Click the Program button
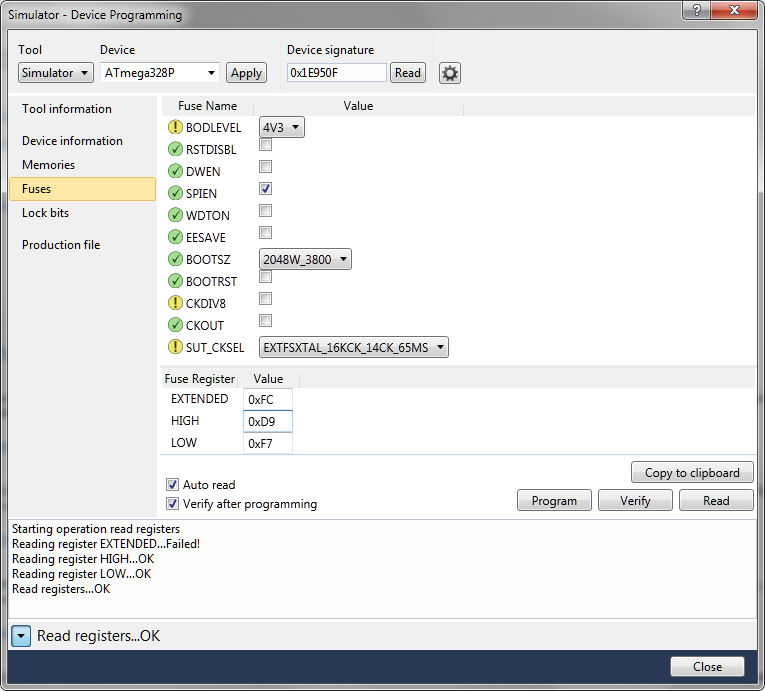Viewport: 765px width, 691px height. [554, 500]
